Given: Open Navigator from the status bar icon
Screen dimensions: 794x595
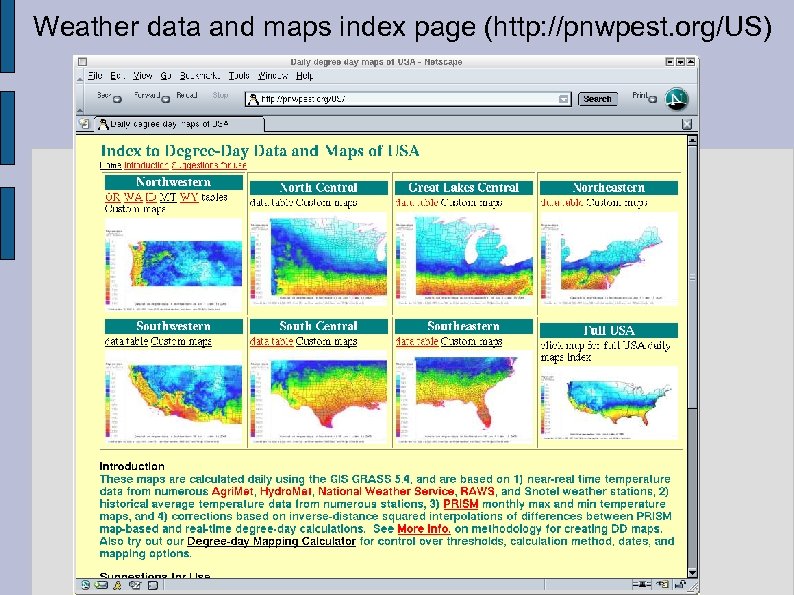Looking at the screenshot, I should click(x=86, y=585).
